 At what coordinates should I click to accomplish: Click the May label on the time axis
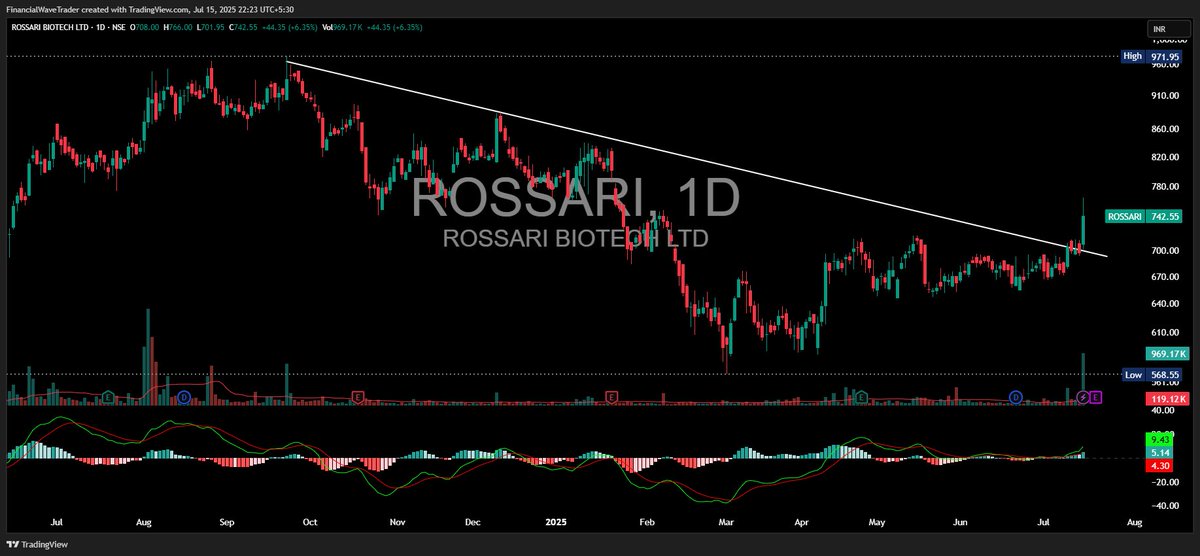point(877,522)
